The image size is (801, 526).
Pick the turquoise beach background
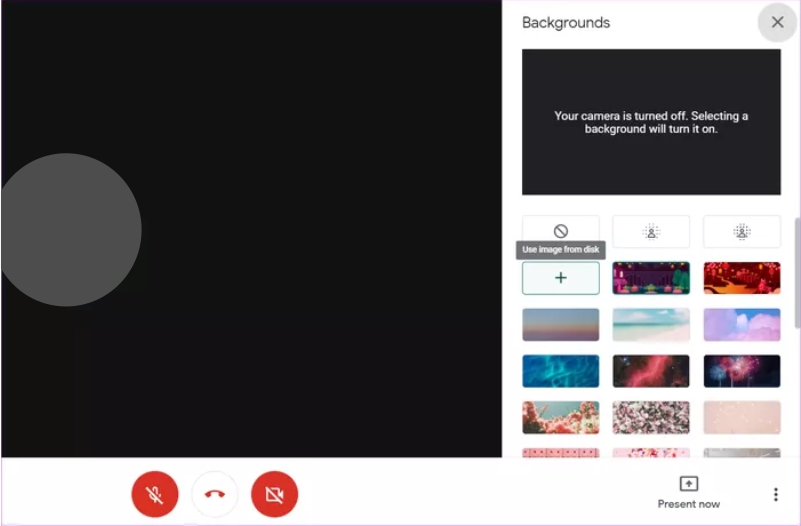[651, 324]
